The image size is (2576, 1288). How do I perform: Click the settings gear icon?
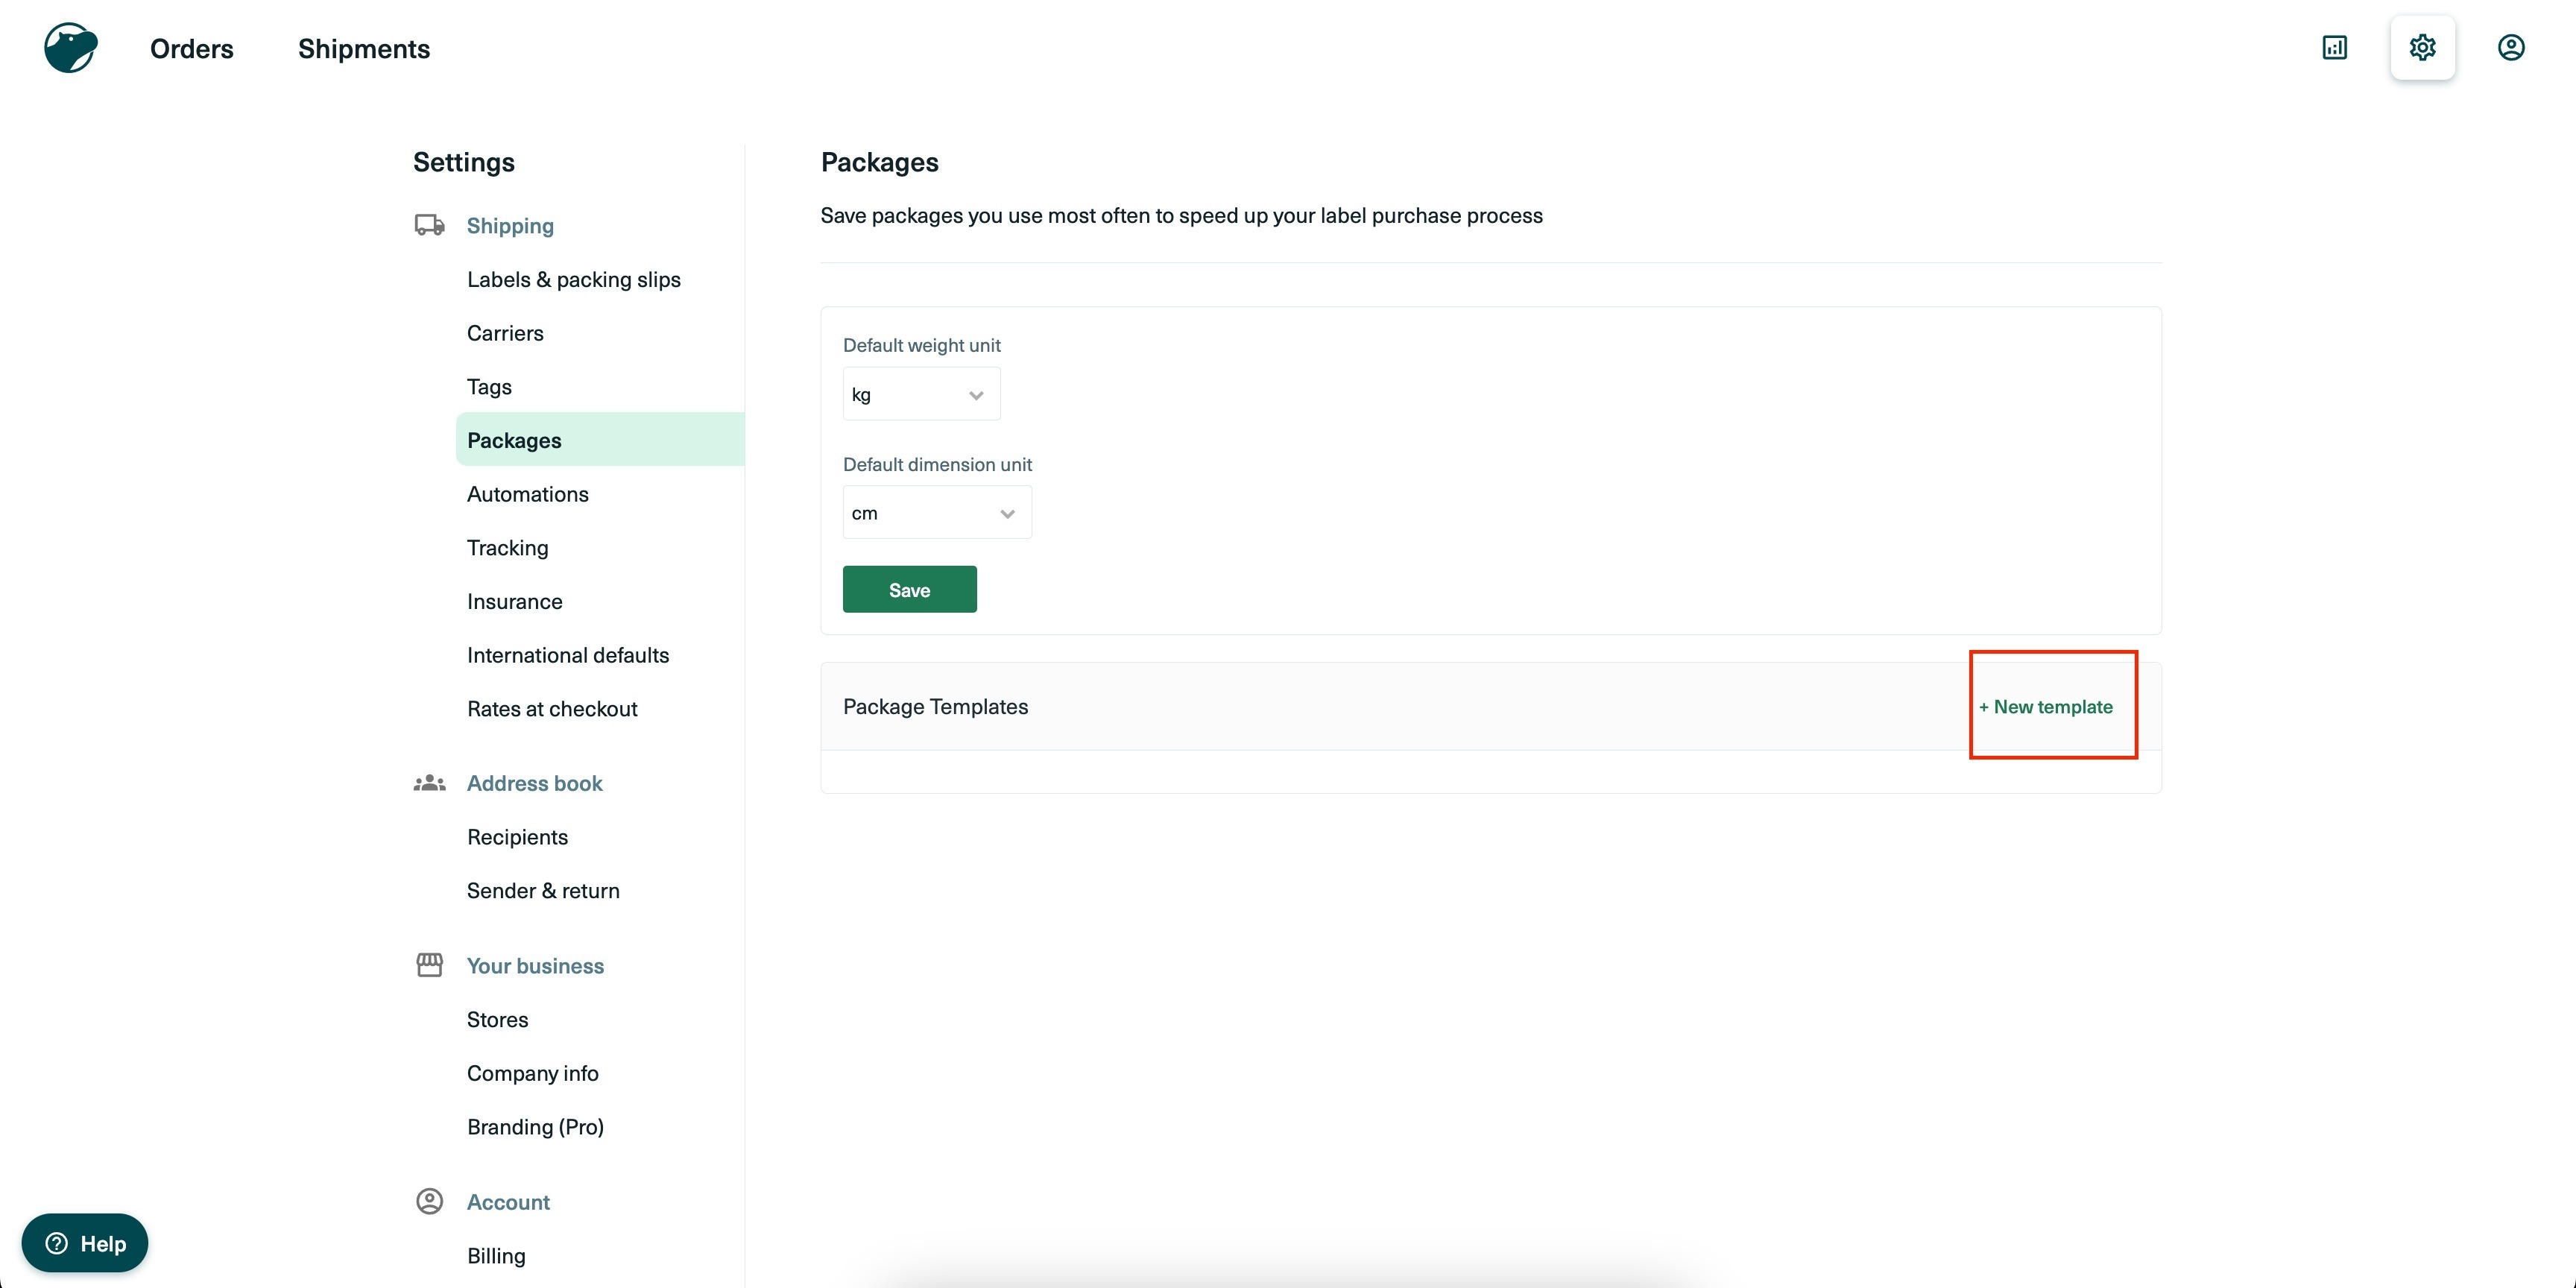tap(2422, 48)
